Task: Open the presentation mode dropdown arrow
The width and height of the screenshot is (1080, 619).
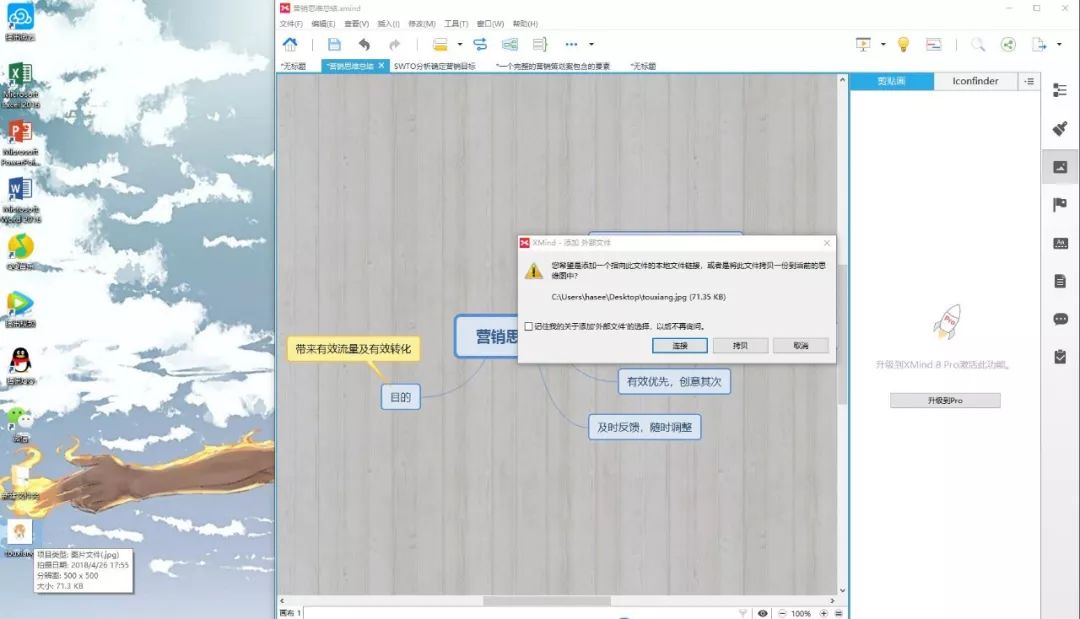Action: pos(883,45)
